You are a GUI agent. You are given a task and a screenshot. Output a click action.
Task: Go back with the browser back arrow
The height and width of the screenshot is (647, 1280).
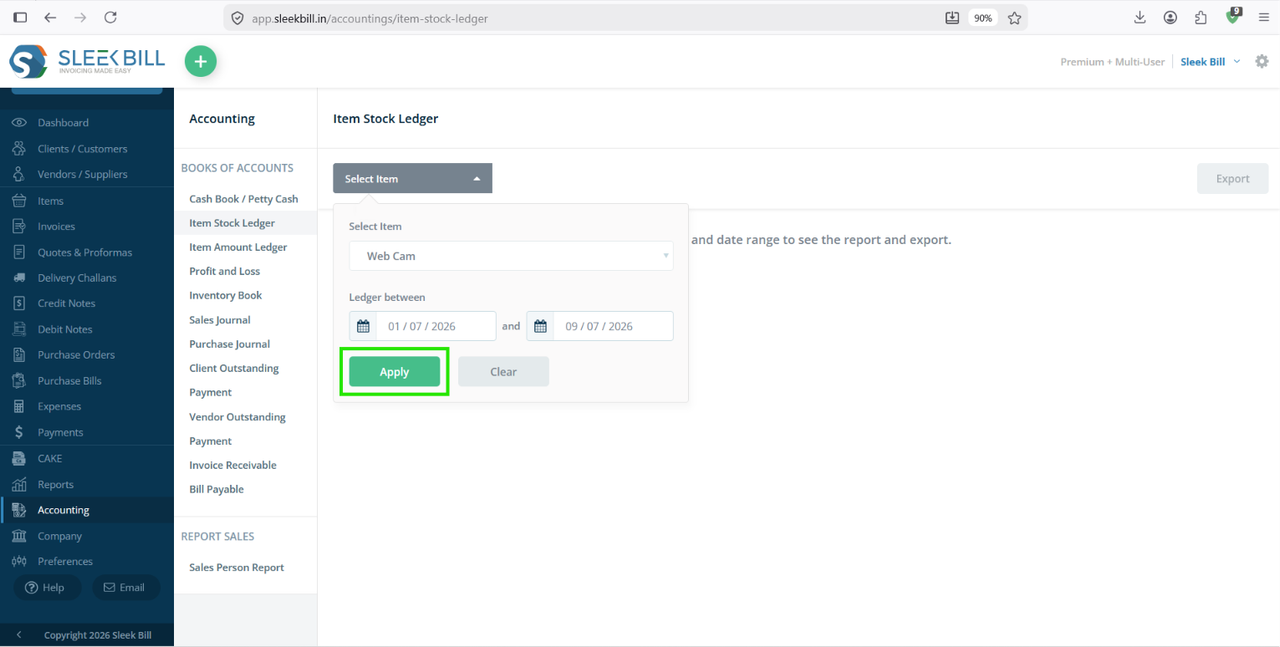[x=50, y=18]
